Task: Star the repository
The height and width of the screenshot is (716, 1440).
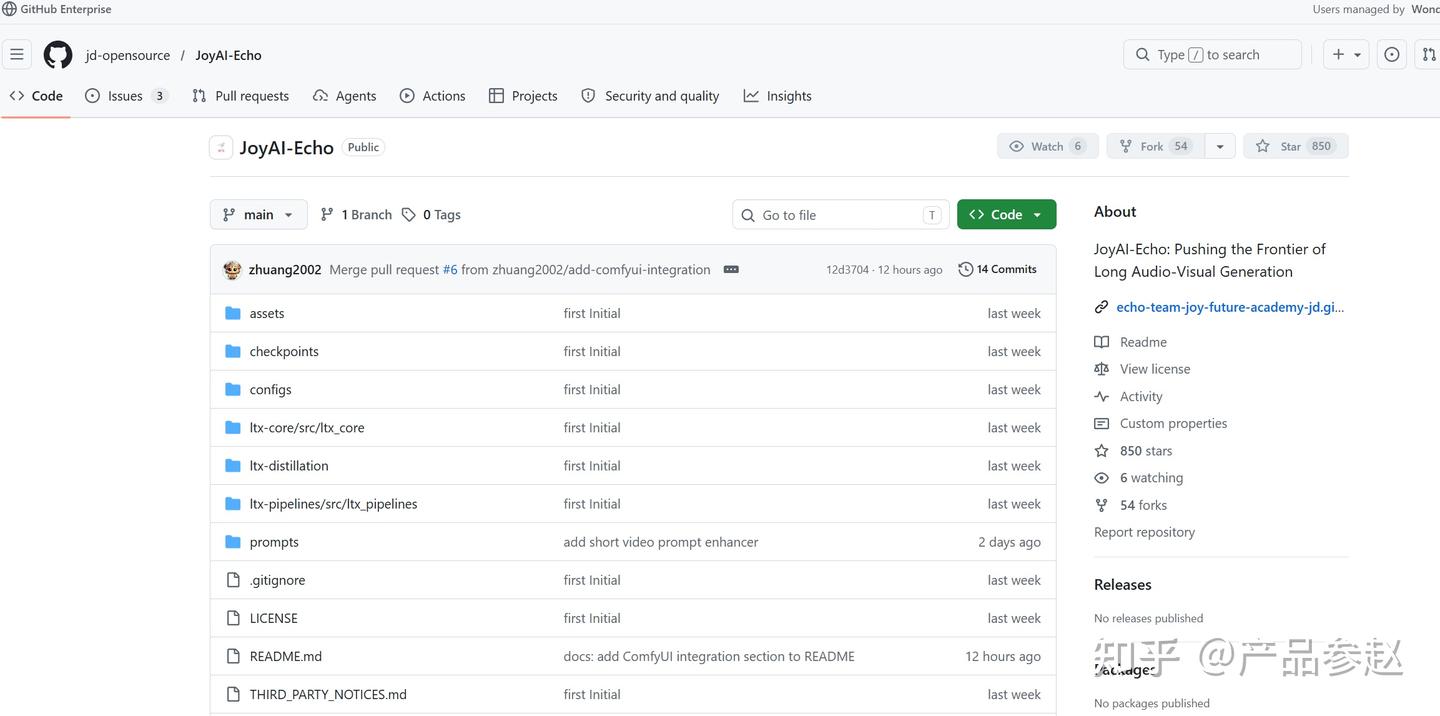Action: pyautogui.click(x=1296, y=146)
